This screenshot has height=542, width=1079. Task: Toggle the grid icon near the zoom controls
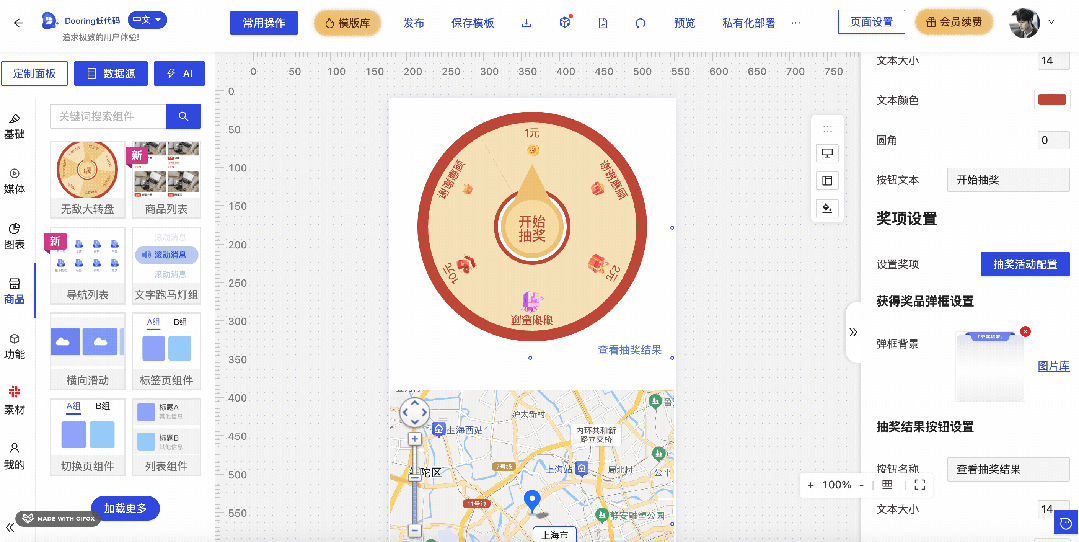coord(888,484)
